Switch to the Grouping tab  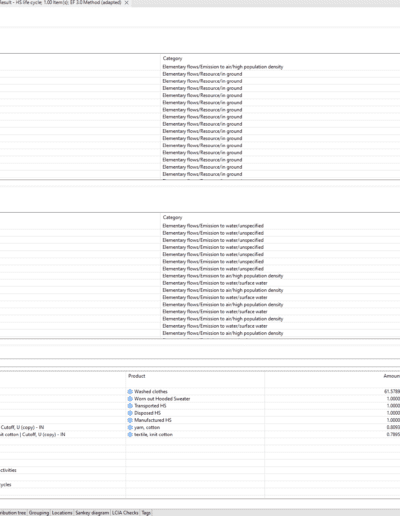click(x=39, y=513)
